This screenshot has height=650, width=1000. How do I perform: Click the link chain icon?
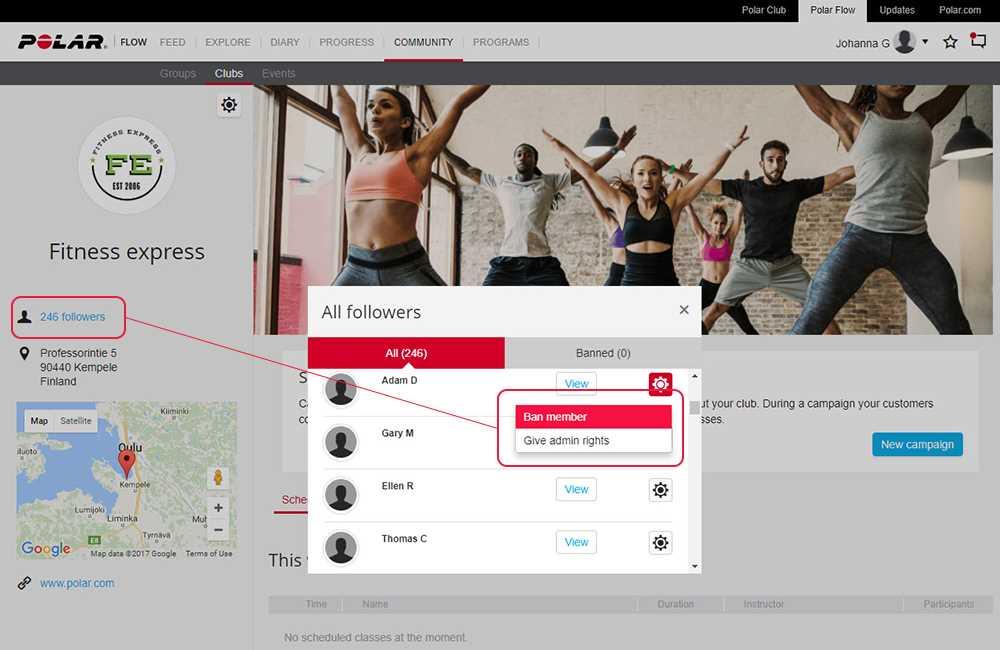pyautogui.click(x=24, y=583)
